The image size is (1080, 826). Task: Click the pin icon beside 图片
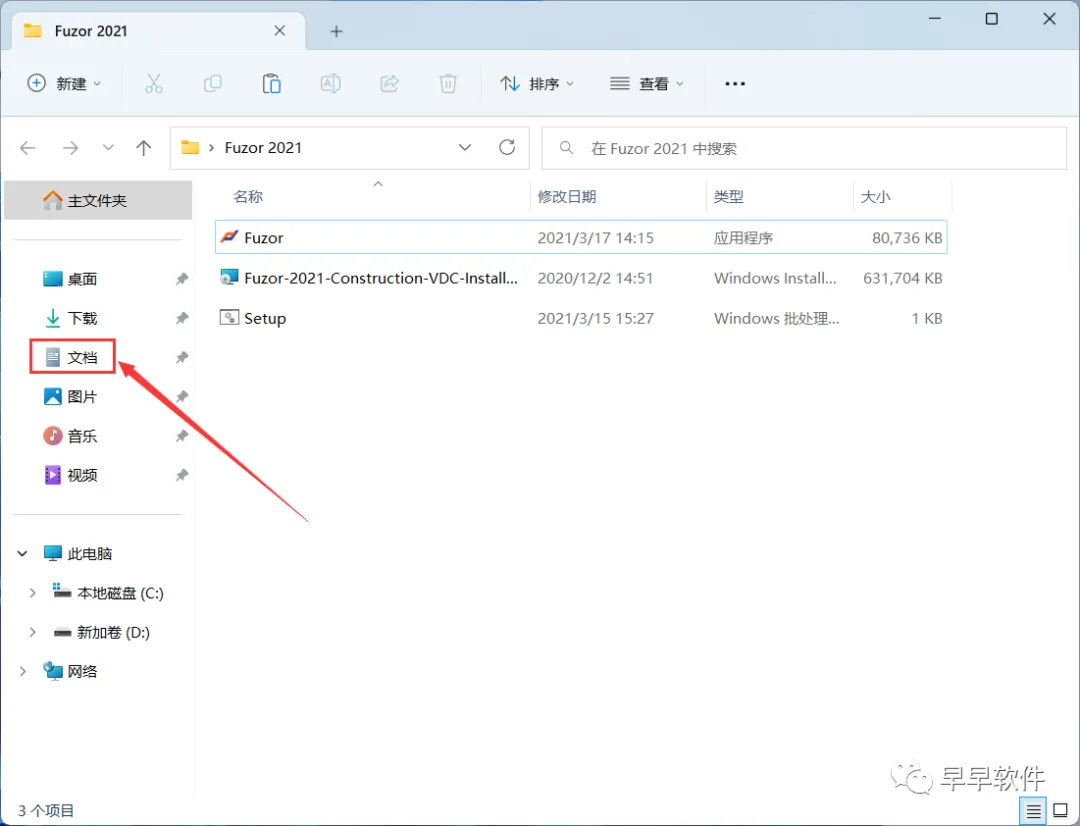(x=182, y=396)
